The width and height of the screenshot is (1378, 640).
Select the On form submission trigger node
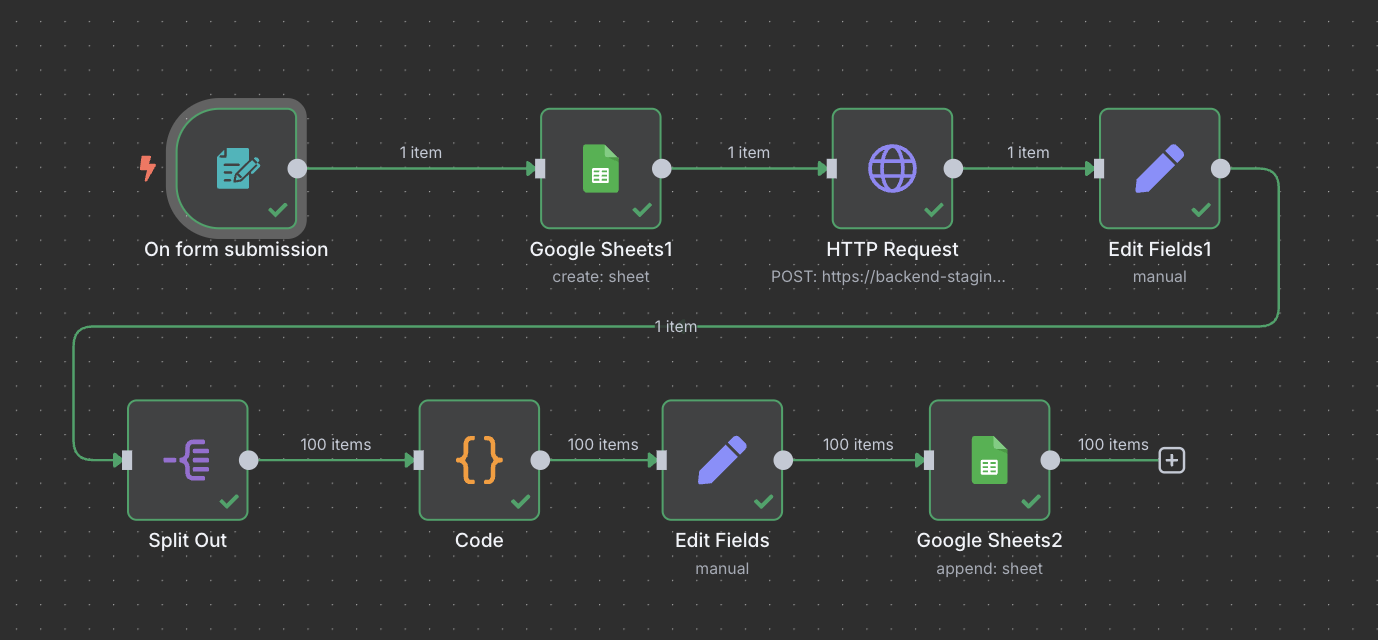[x=237, y=169]
